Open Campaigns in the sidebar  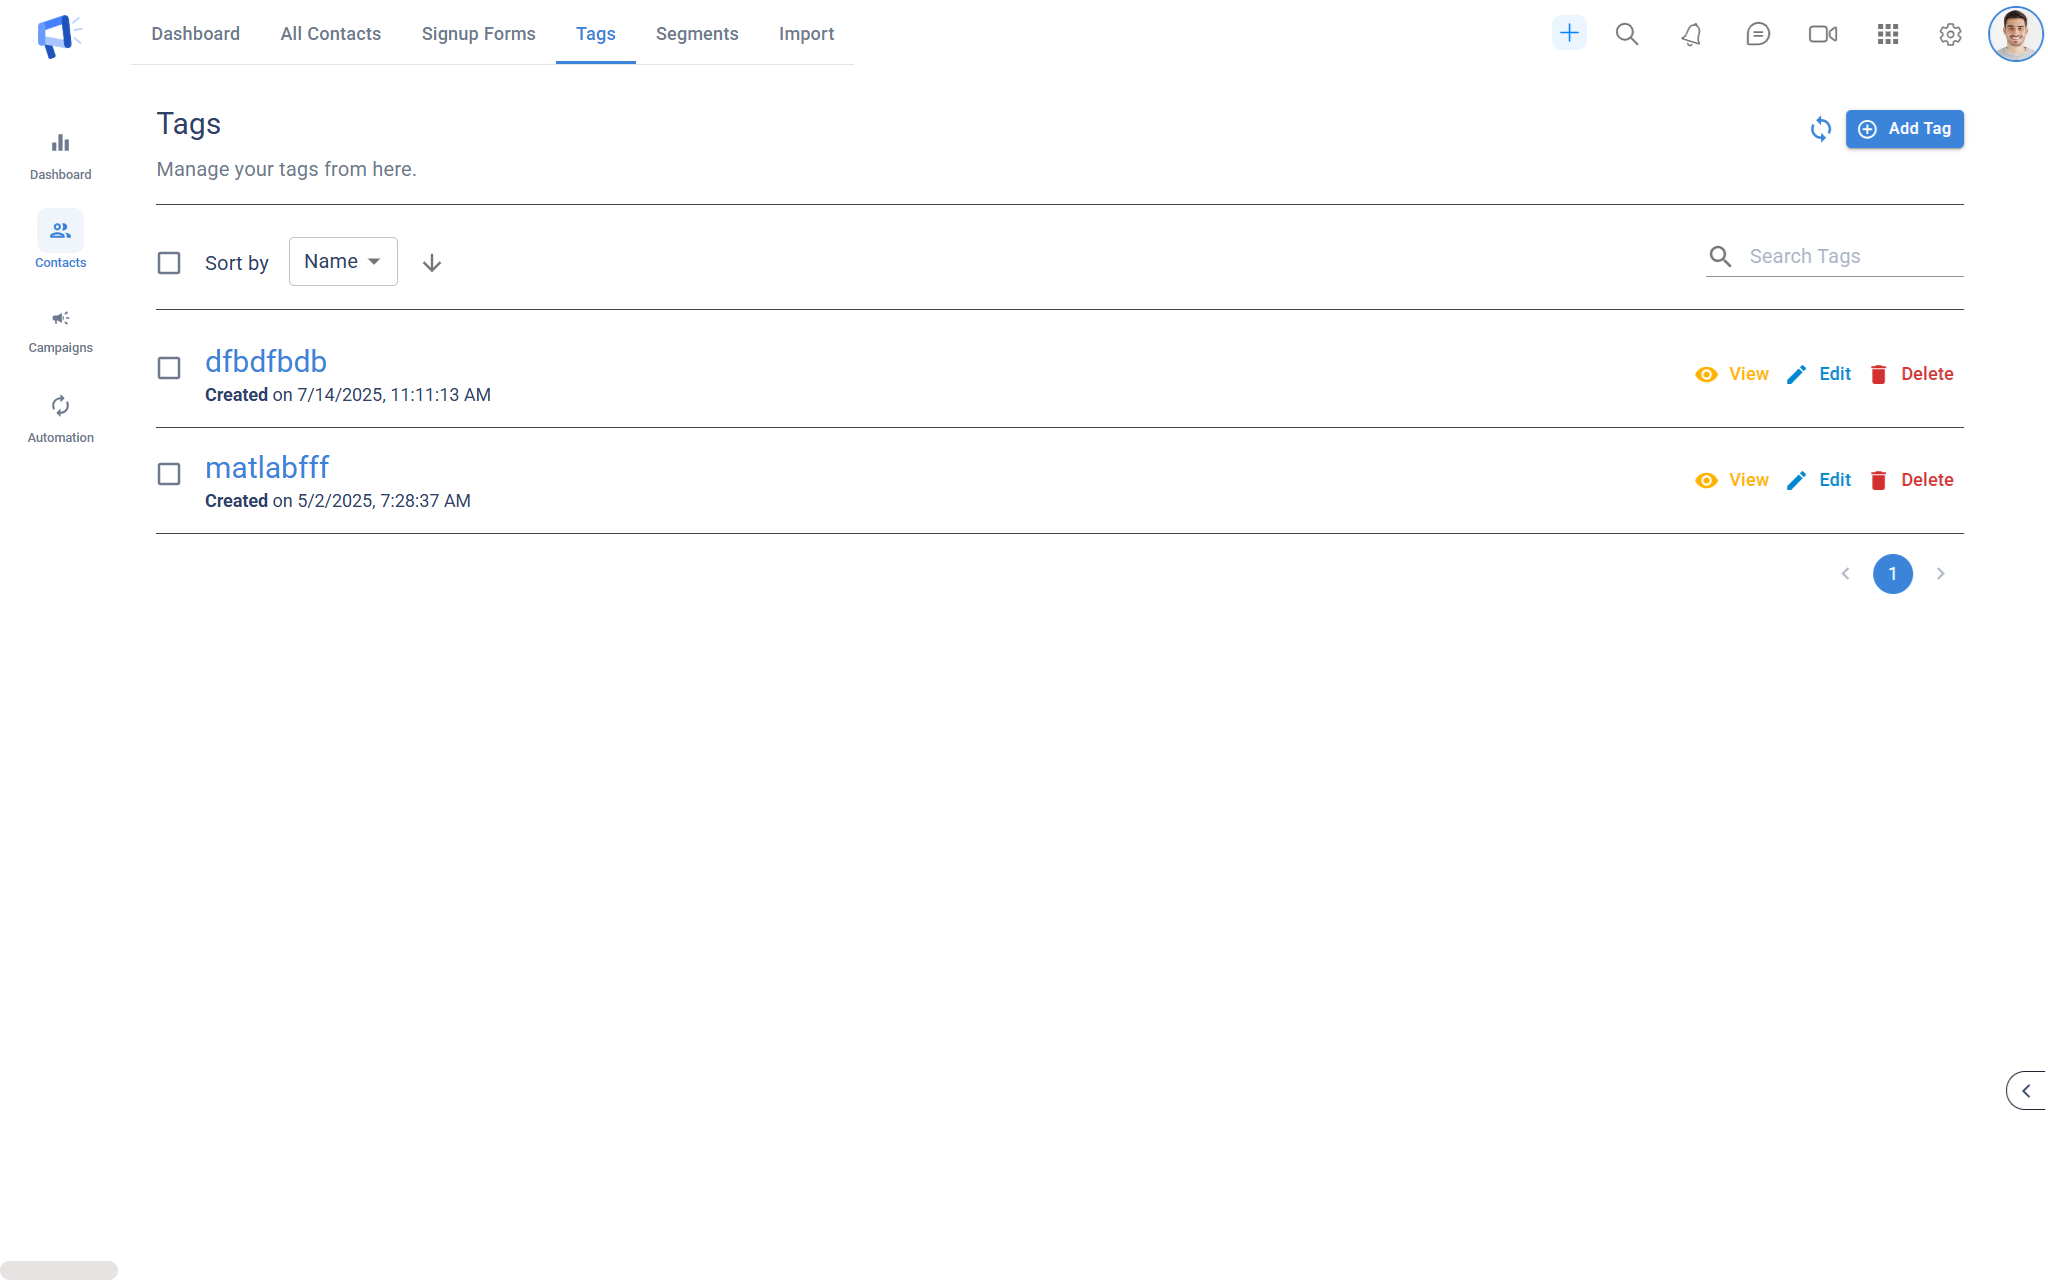click(60, 331)
